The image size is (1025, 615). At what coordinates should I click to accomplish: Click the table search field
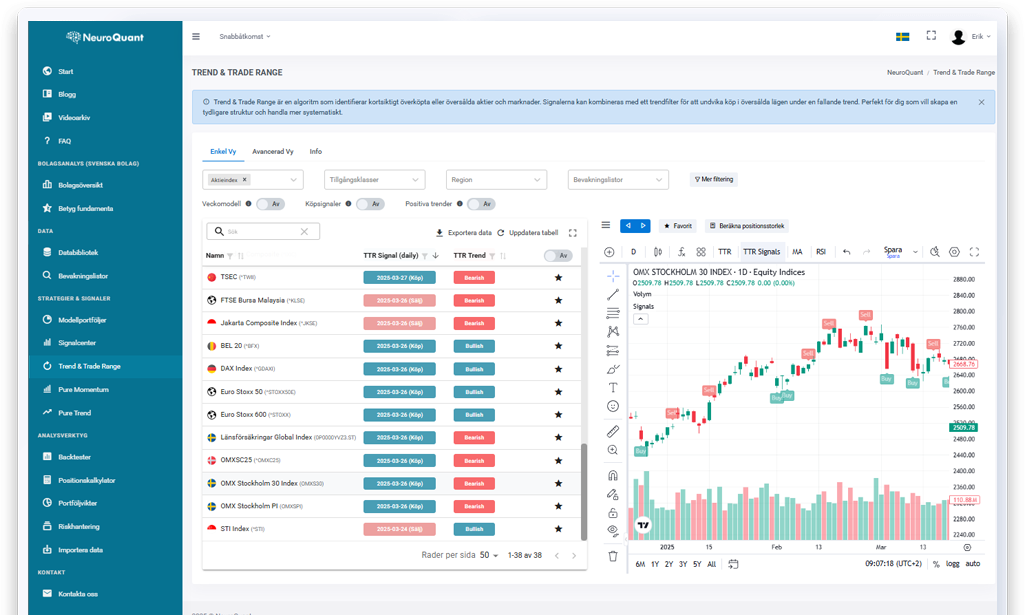click(x=262, y=231)
